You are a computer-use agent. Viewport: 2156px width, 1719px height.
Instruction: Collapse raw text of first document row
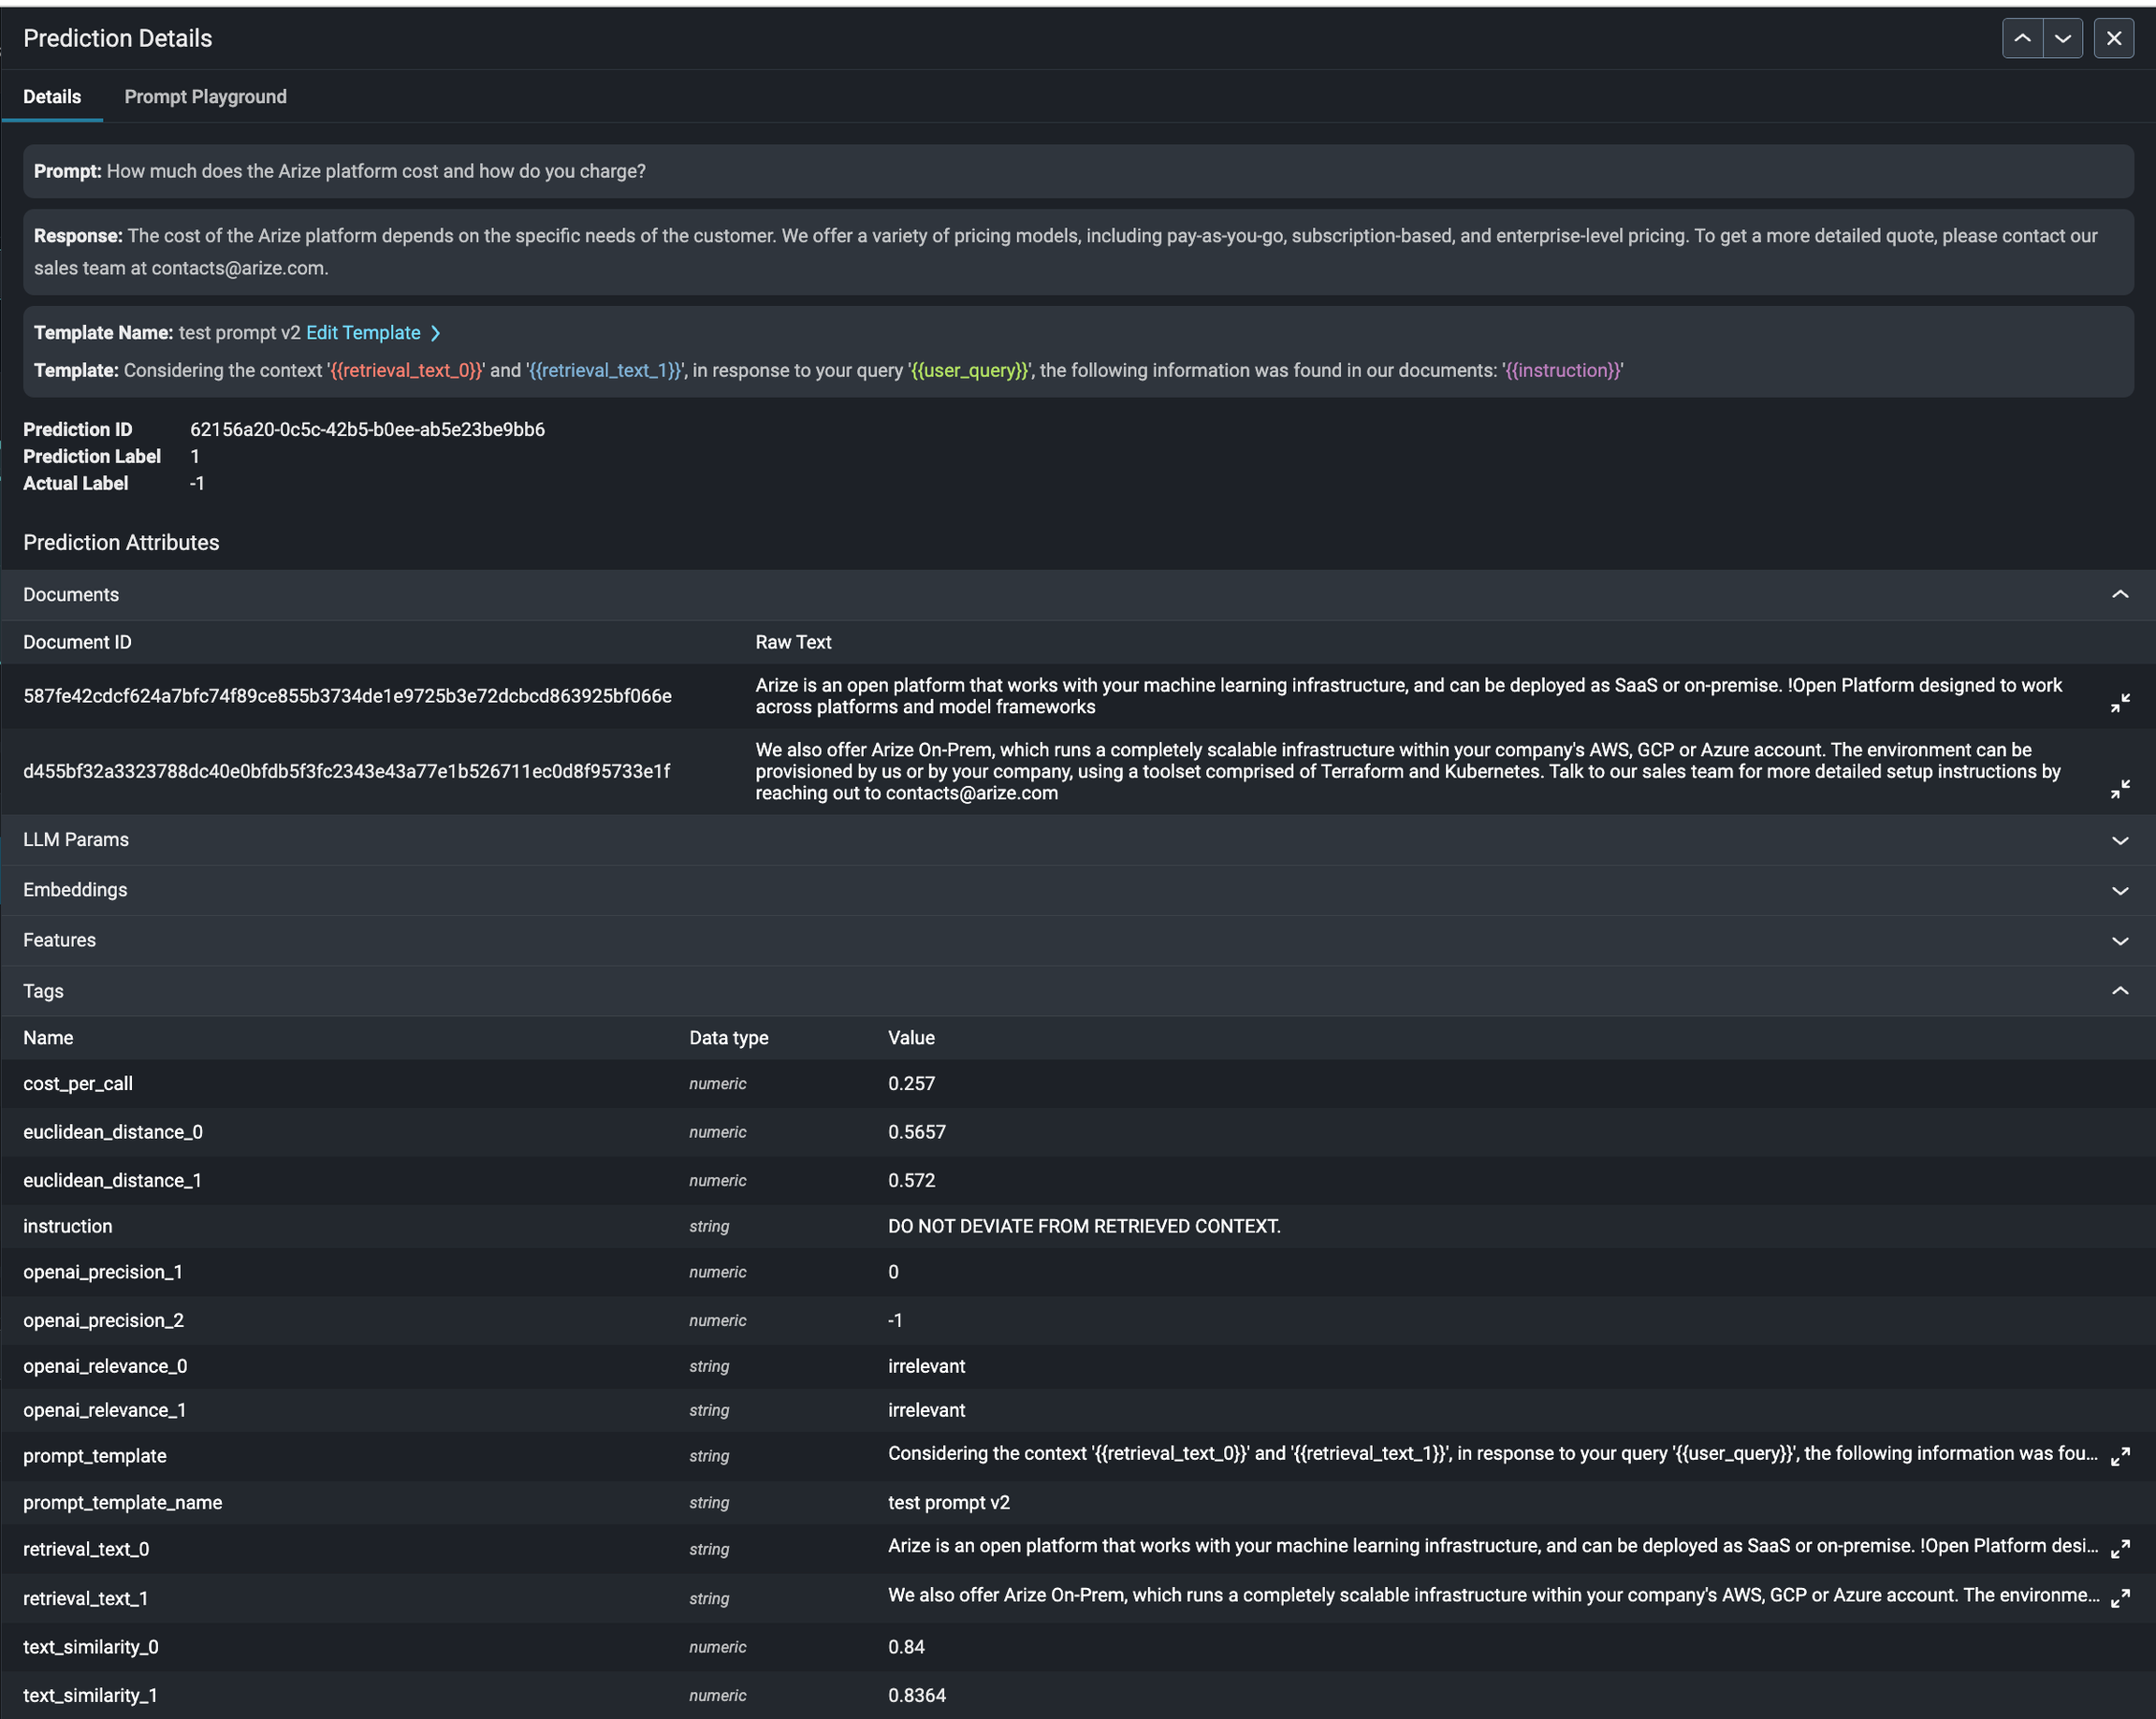[2119, 703]
